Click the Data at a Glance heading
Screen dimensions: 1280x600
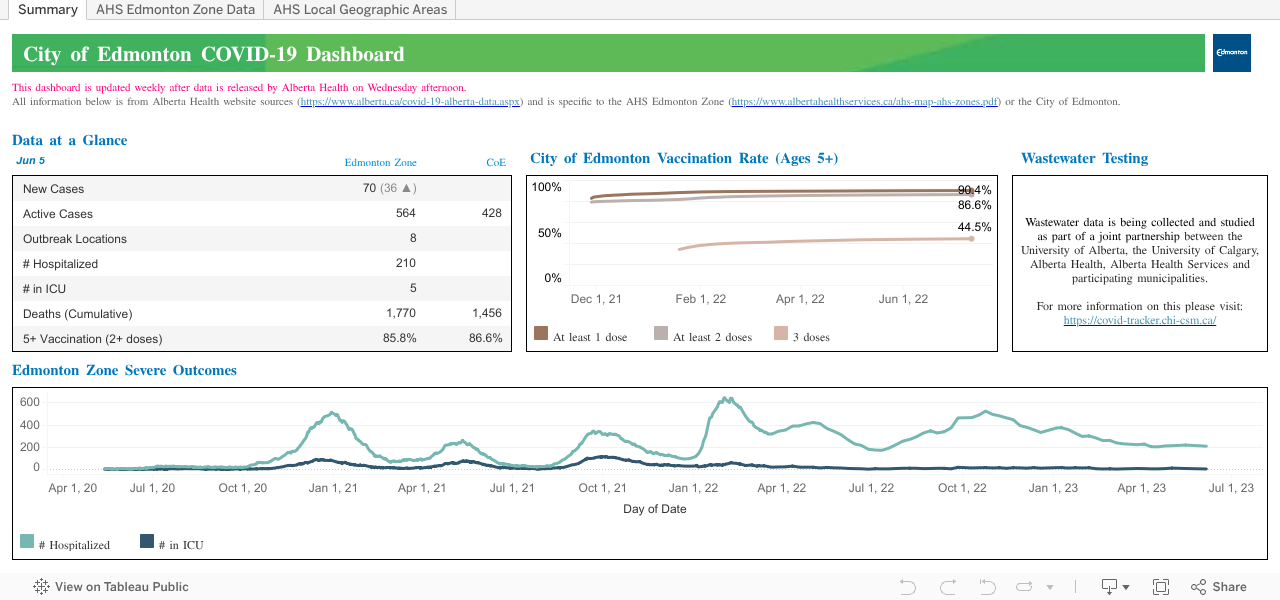(70, 140)
